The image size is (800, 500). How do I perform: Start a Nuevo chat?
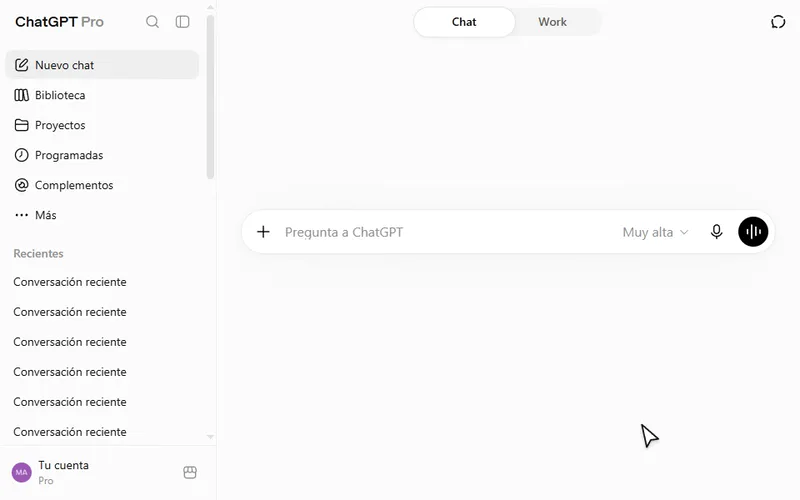point(102,65)
